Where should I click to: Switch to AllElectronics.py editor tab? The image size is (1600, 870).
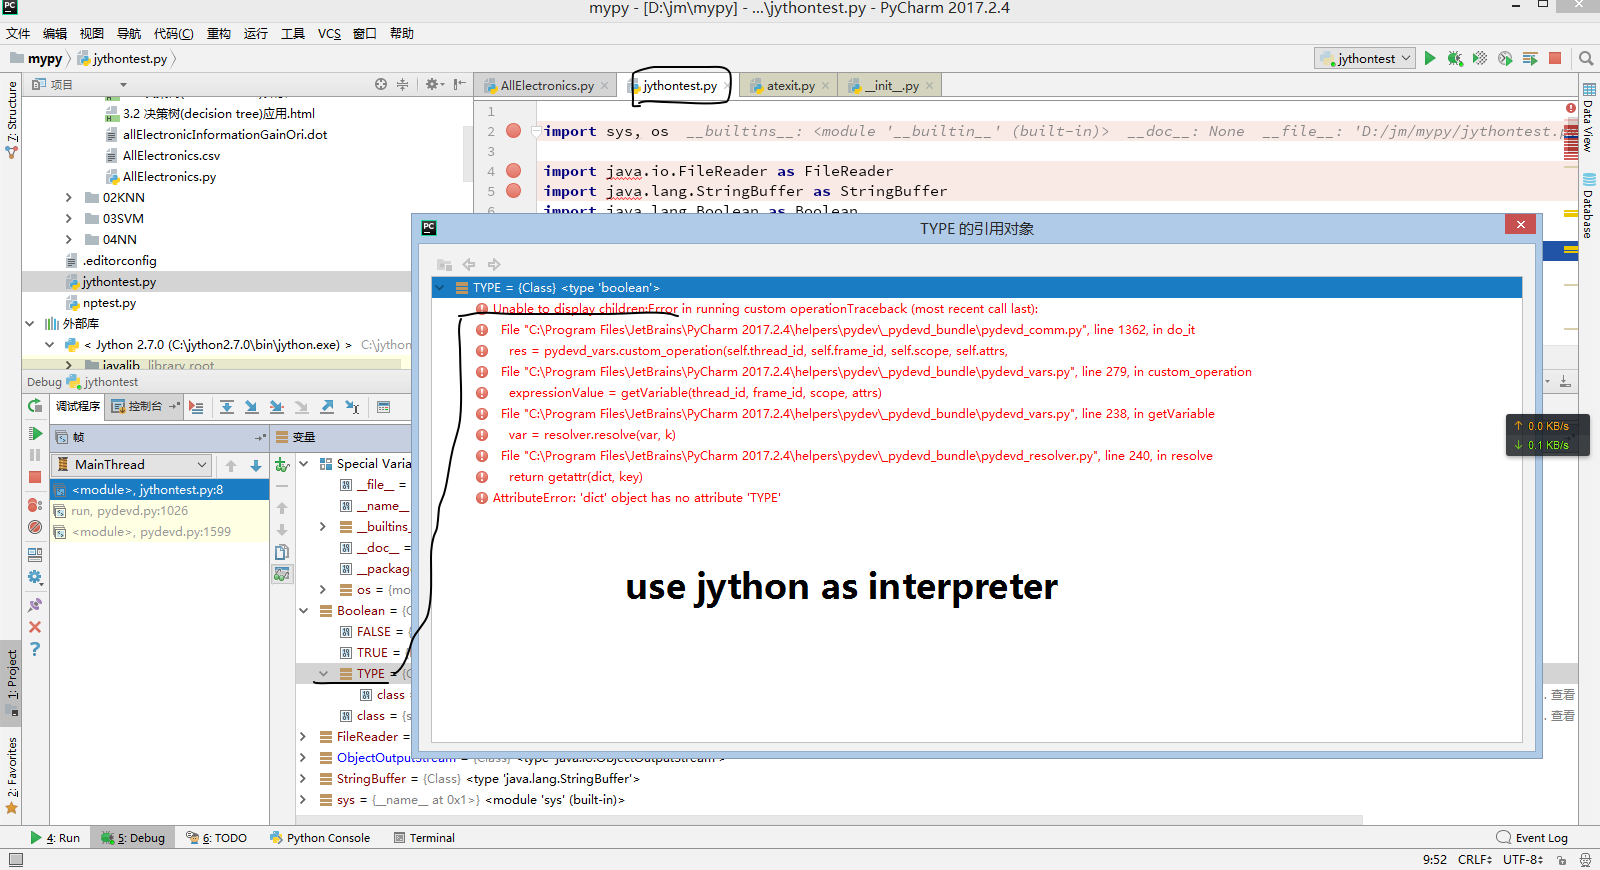pyautogui.click(x=546, y=86)
